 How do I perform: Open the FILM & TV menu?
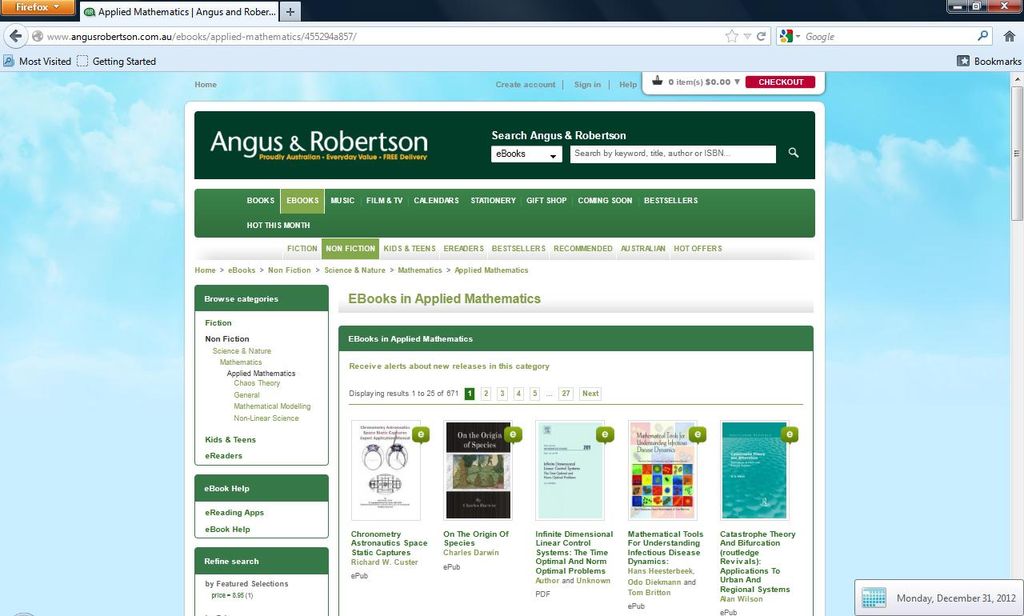(x=384, y=201)
